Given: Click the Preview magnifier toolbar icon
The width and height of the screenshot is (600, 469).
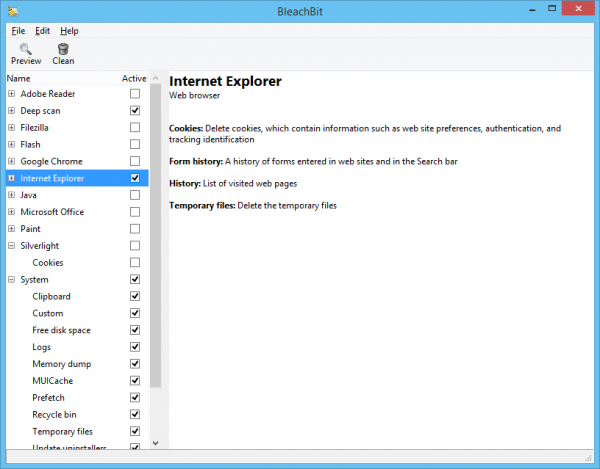Looking at the screenshot, I should [x=26, y=49].
